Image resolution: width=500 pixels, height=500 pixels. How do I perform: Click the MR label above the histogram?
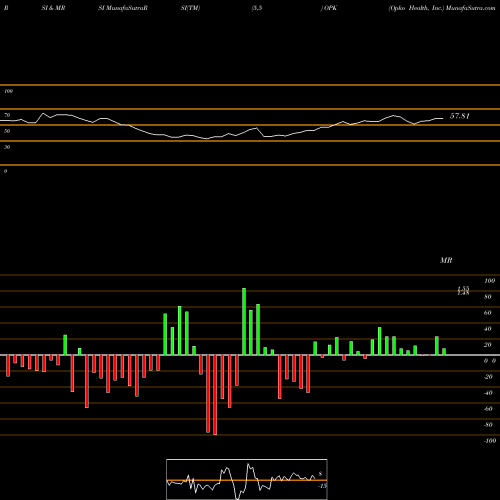446,260
